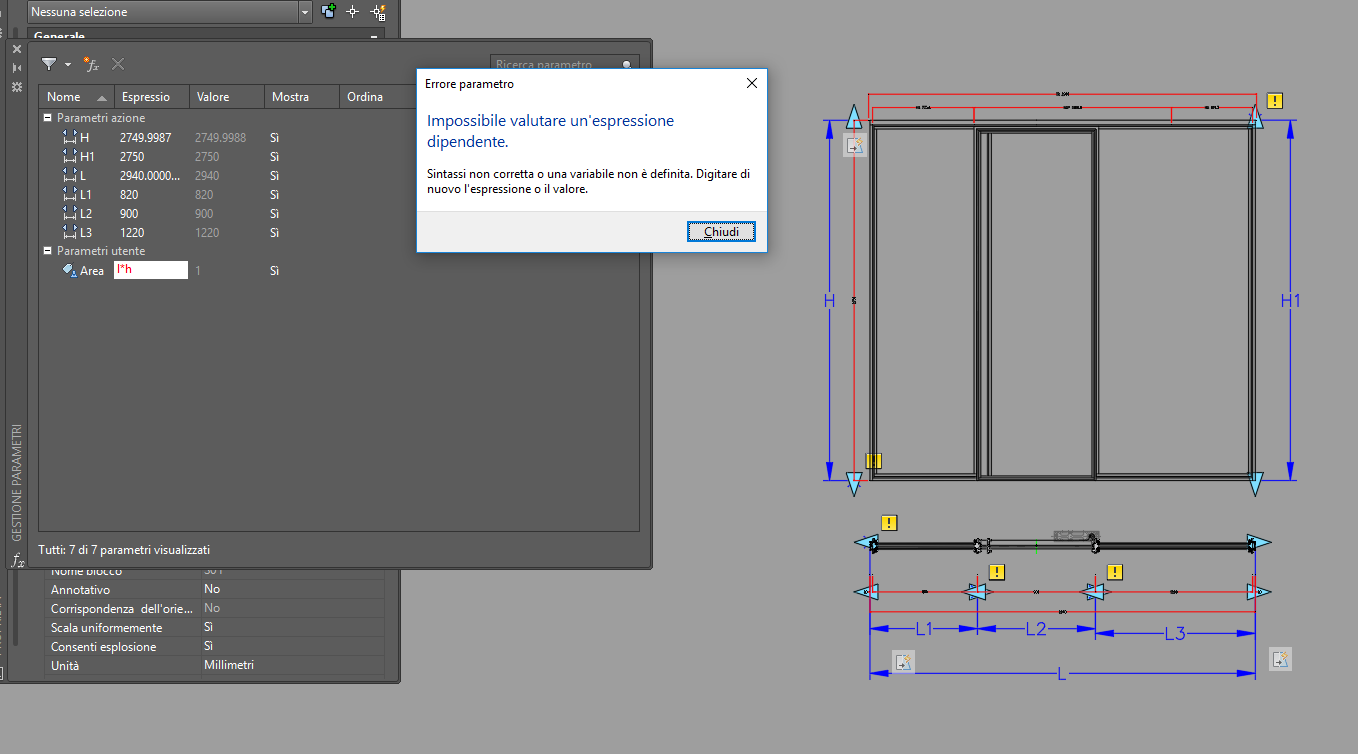Click the delete parameter X icon
The width and height of the screenshot is (1358, 754).
pyautogui.click(x=117, y=64)
